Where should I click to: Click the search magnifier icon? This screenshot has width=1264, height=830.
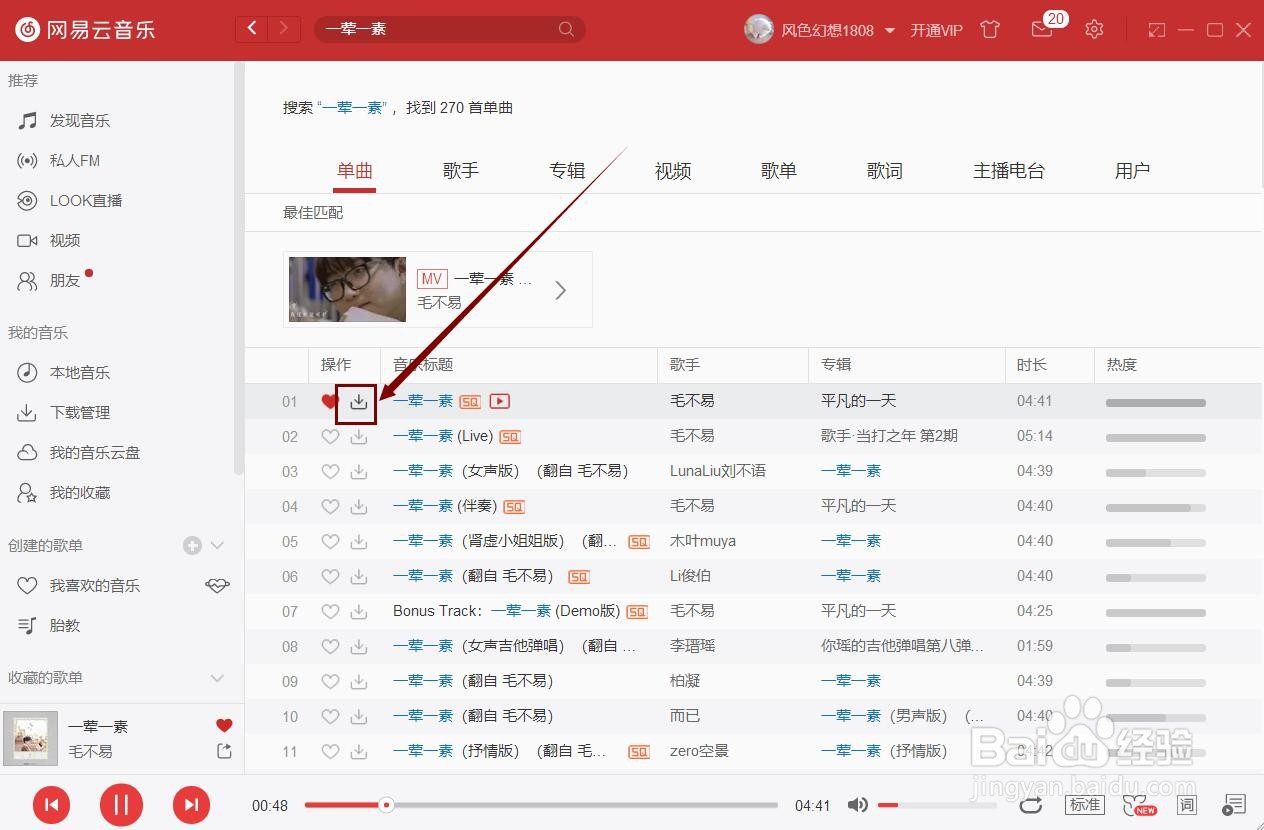566,29
